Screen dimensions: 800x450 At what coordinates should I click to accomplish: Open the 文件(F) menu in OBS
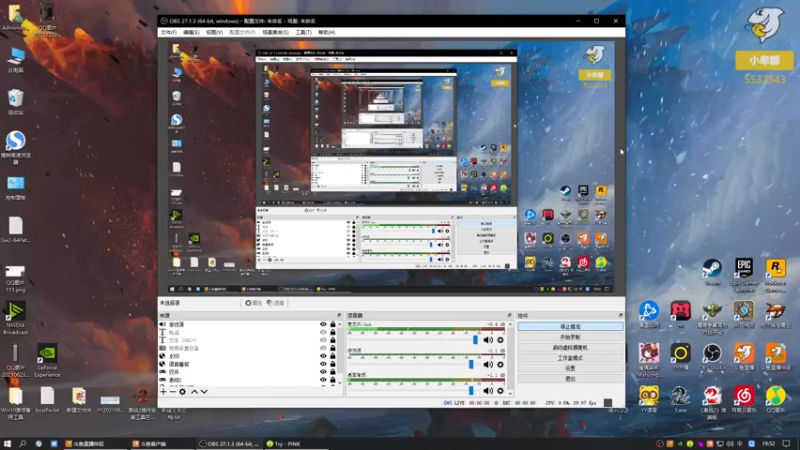168,32
